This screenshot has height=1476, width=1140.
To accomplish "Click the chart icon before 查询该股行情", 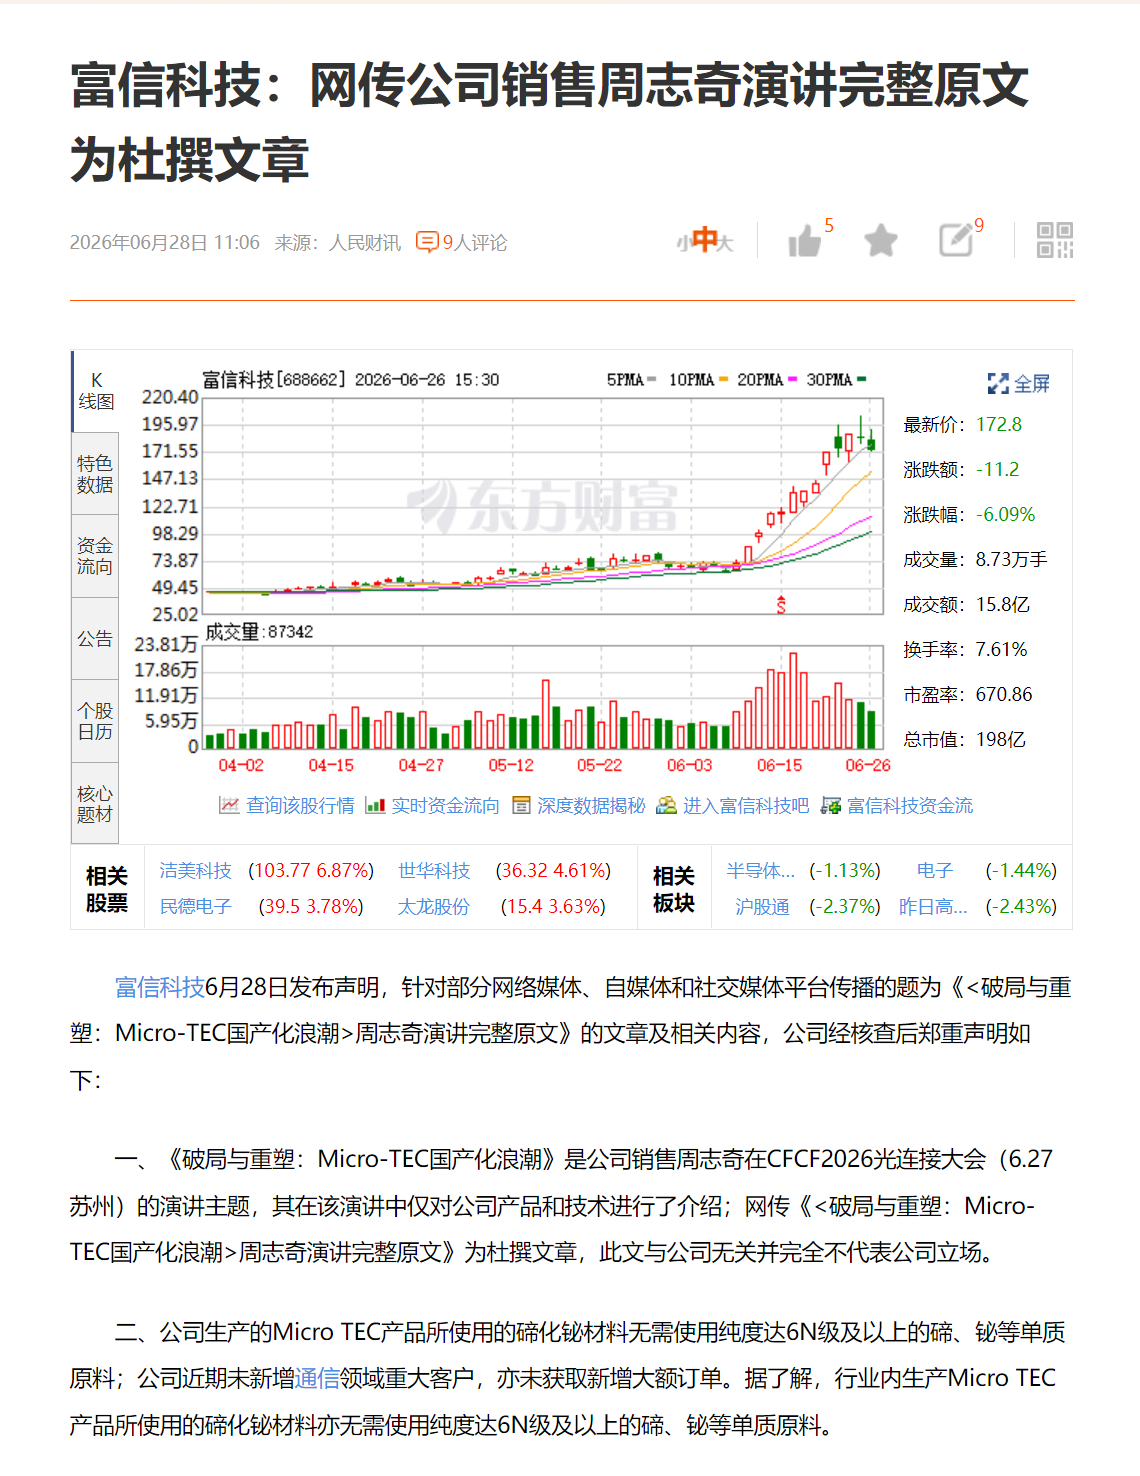I will pyautogui.click(x=229, y=805).
